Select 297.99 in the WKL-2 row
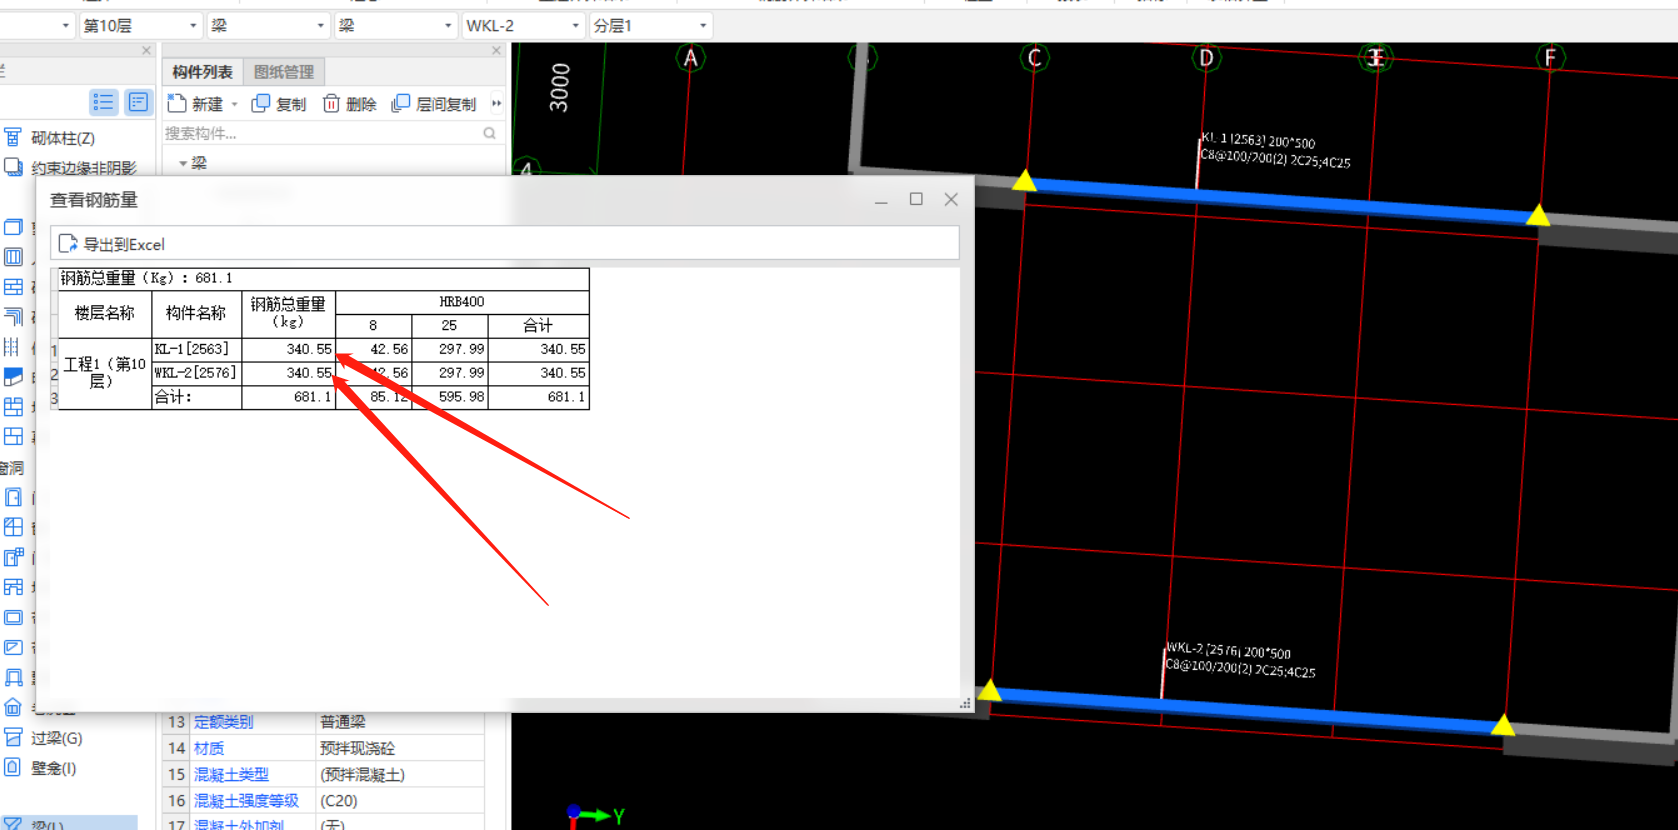The image size is (1678, 830). pos(450,373)
